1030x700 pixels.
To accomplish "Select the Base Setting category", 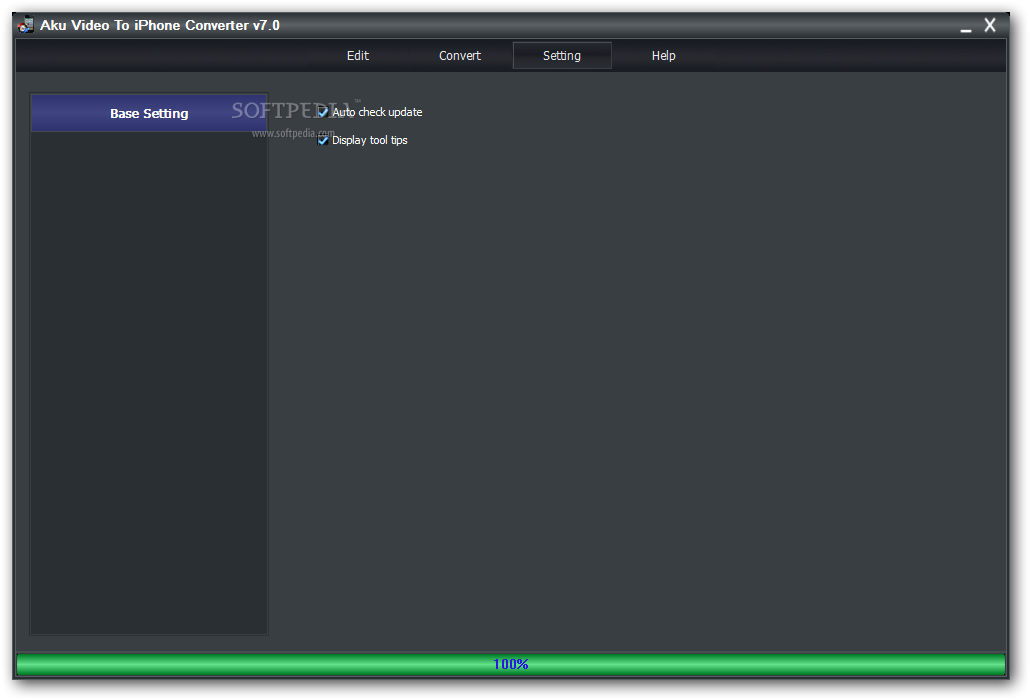I will [x=149, y=113].
